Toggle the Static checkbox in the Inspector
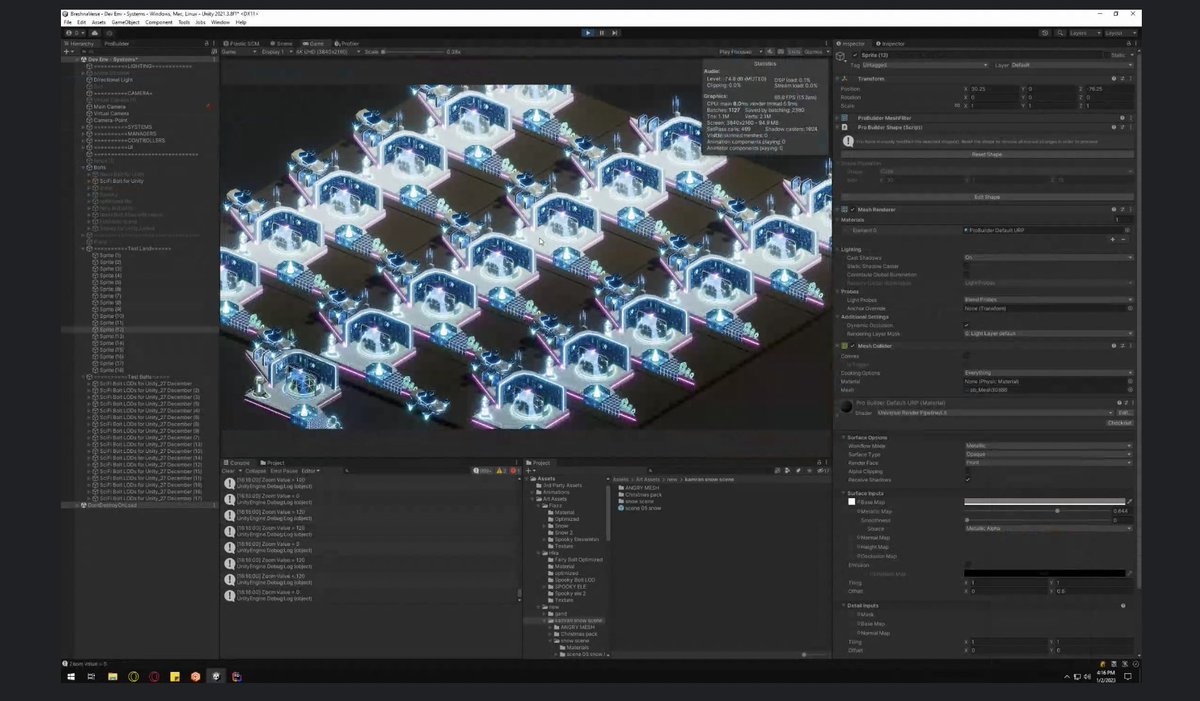1200x701 pixels. tap(1107, 55)
